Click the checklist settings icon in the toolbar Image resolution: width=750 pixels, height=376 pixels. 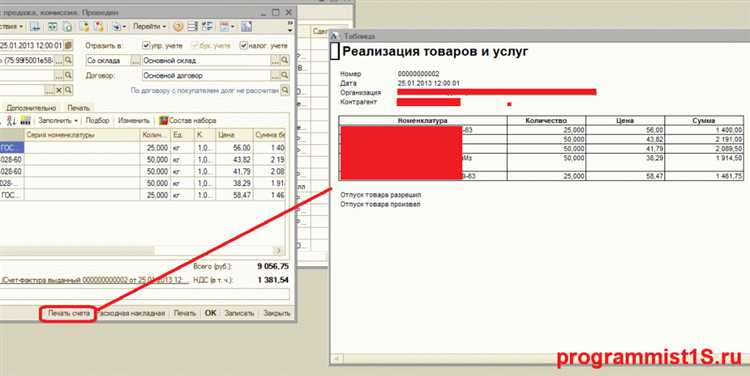(207, 27)
